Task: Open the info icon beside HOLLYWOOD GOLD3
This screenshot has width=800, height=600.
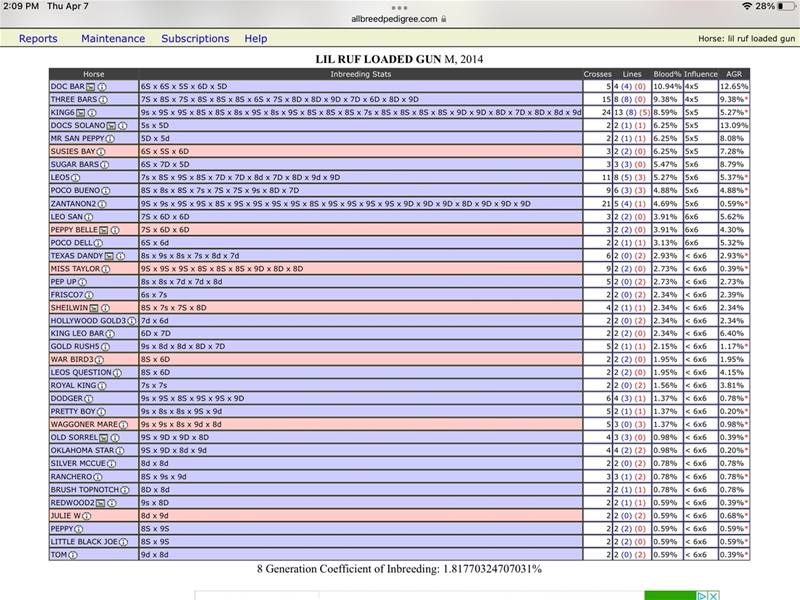Action: point(132,321)
